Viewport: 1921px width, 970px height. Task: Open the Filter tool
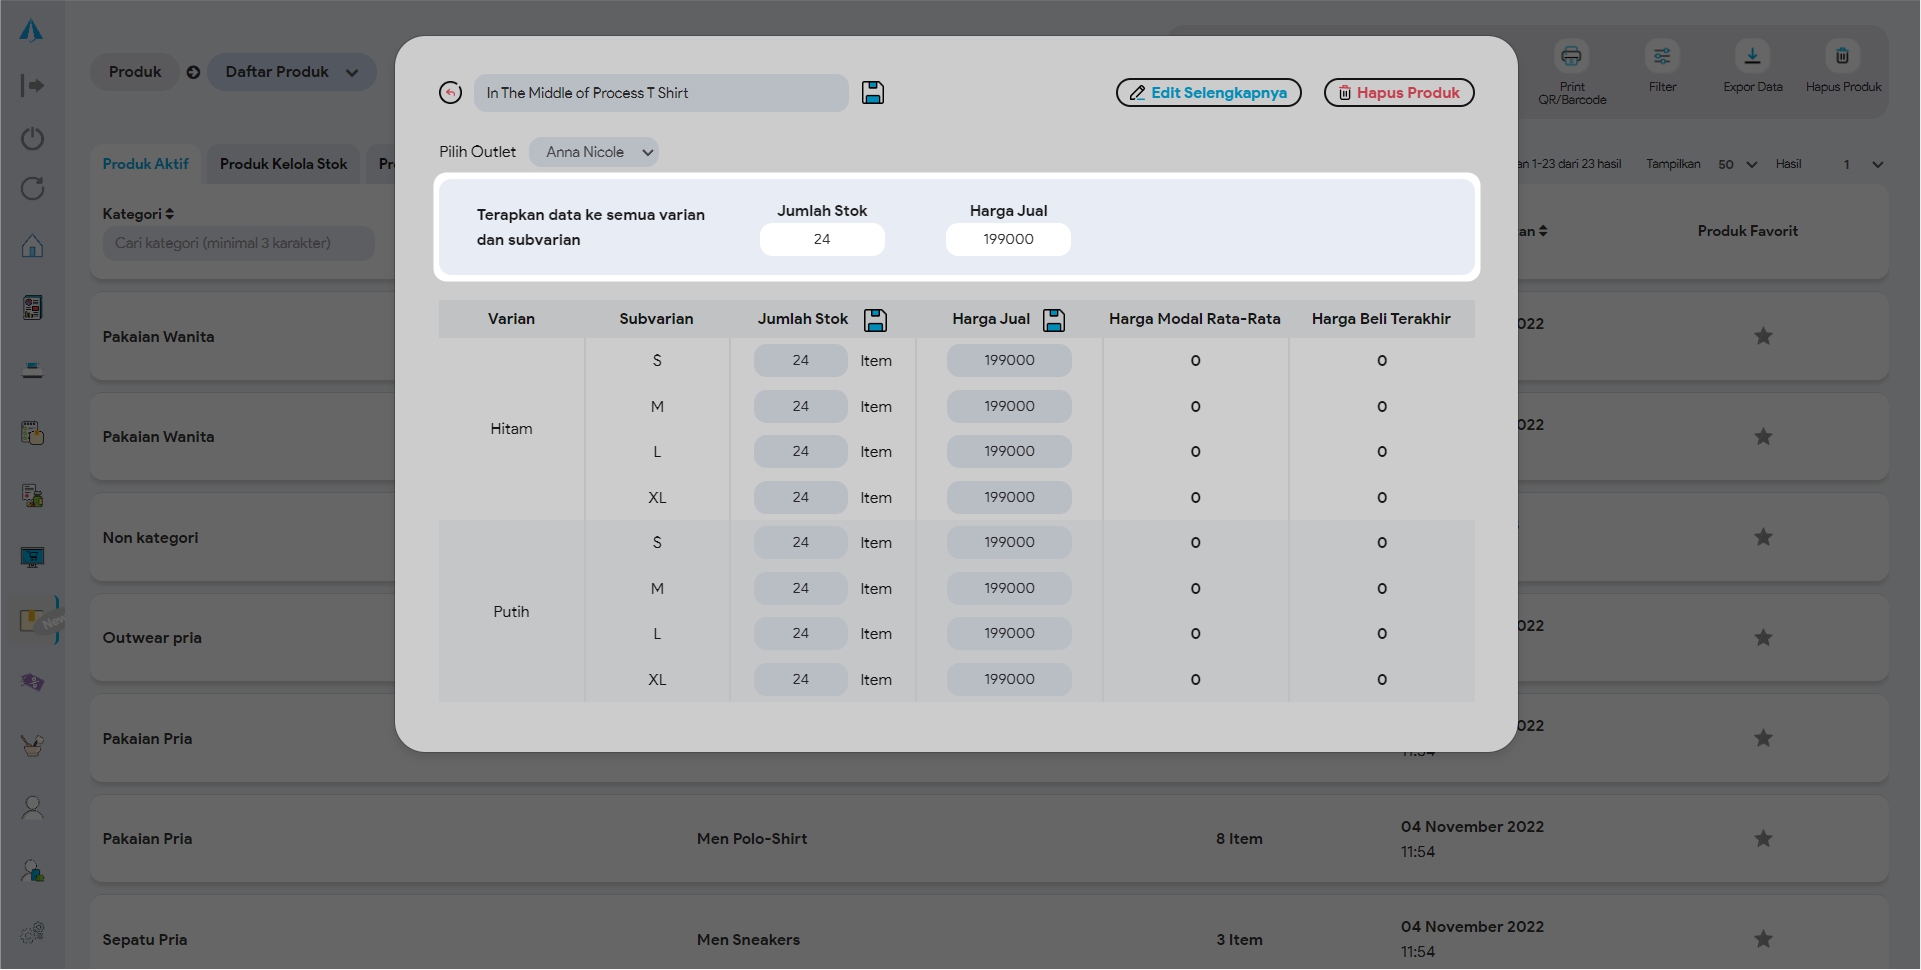point(1662,57)
